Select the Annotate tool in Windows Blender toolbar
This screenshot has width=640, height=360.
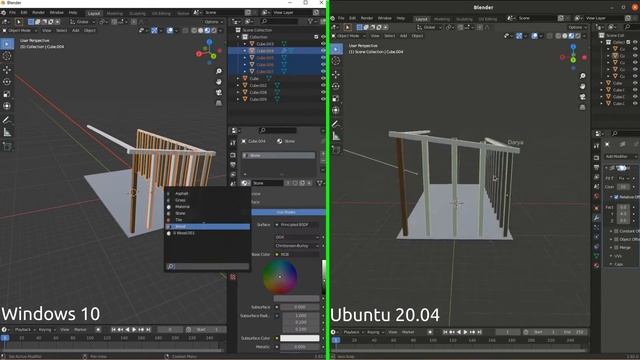point(7,120)
